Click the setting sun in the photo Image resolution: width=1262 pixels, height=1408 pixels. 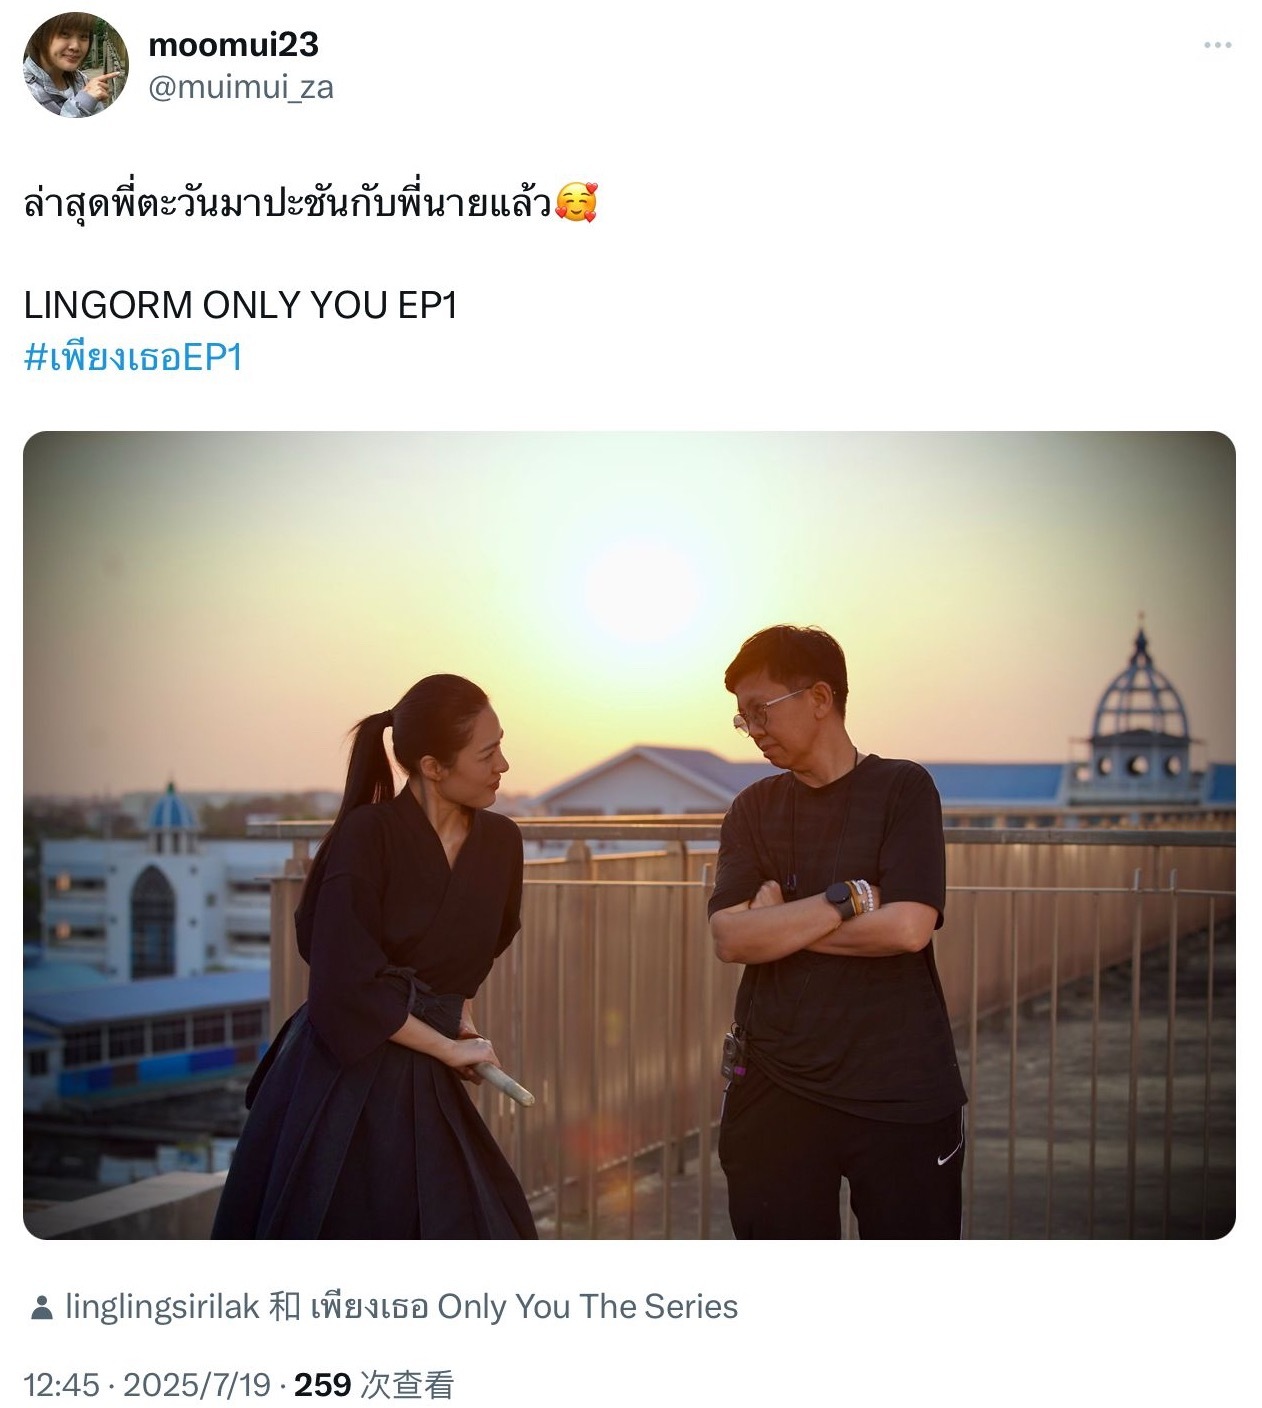coord(643,592)
